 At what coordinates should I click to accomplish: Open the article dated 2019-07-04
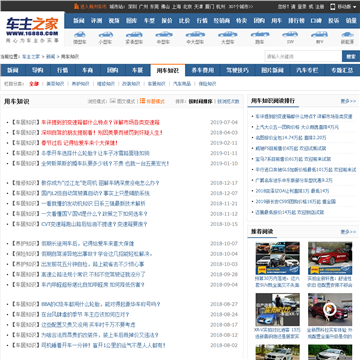[x=100, y=122]
